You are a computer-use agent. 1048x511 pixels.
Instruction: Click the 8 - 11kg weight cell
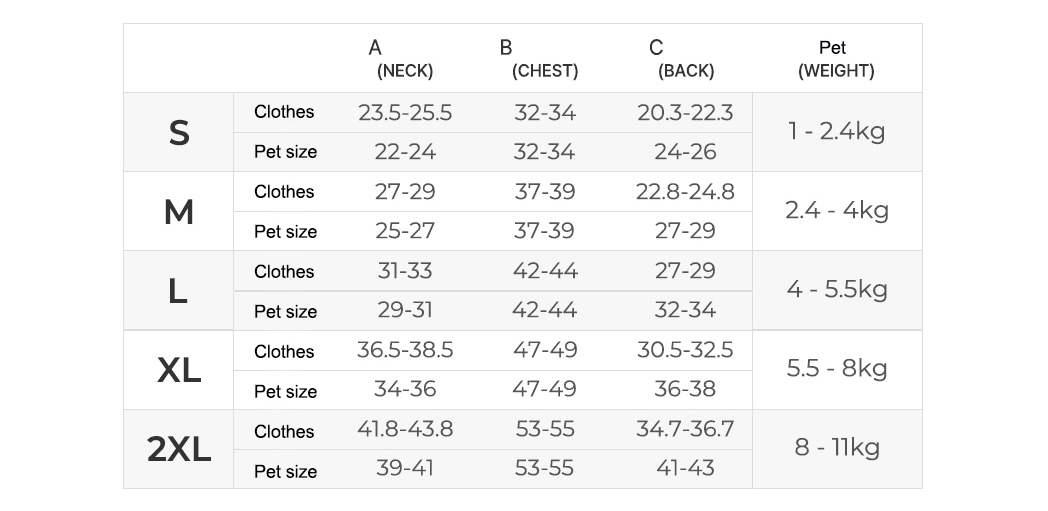tap(836, 447)
